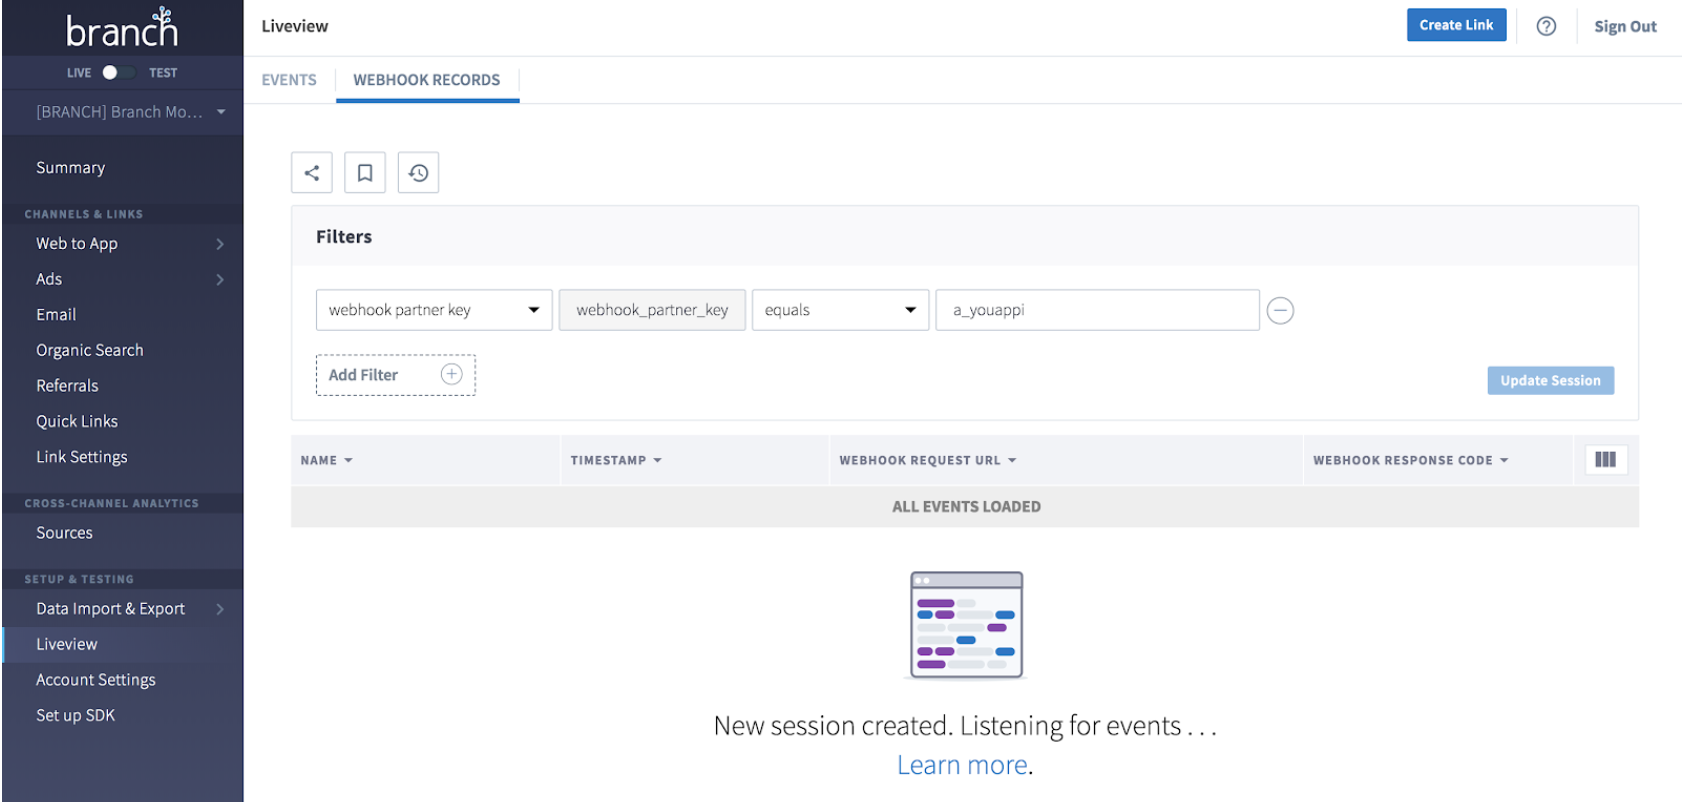
Task: Click the Add Filter button
Action: (x=396, y=375)
